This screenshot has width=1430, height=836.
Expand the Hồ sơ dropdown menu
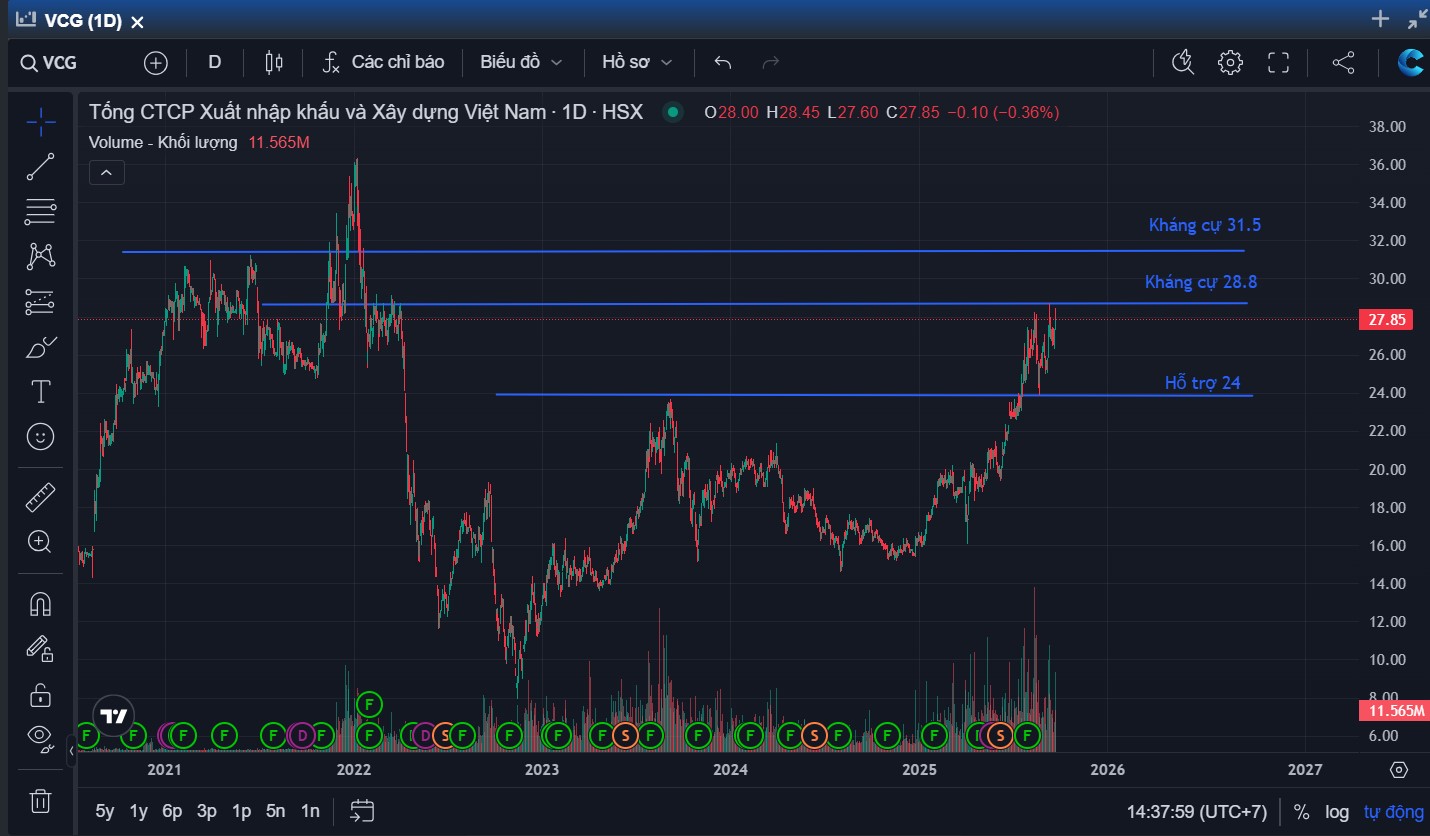tap(636, 62)
